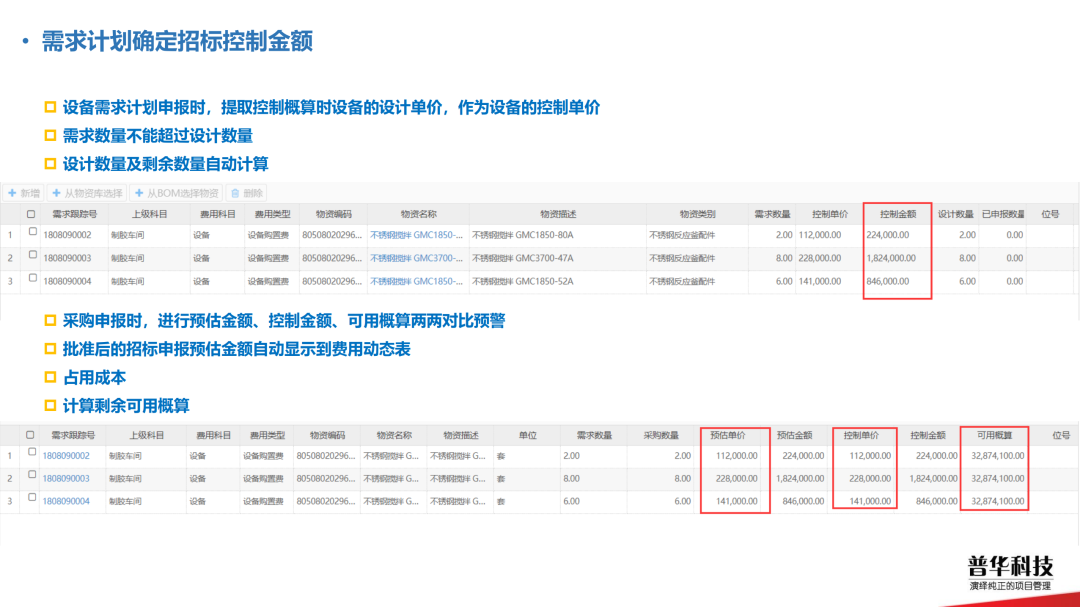Click 可用概算 column header
The image size is (1080, 607).
click(994, 435)
